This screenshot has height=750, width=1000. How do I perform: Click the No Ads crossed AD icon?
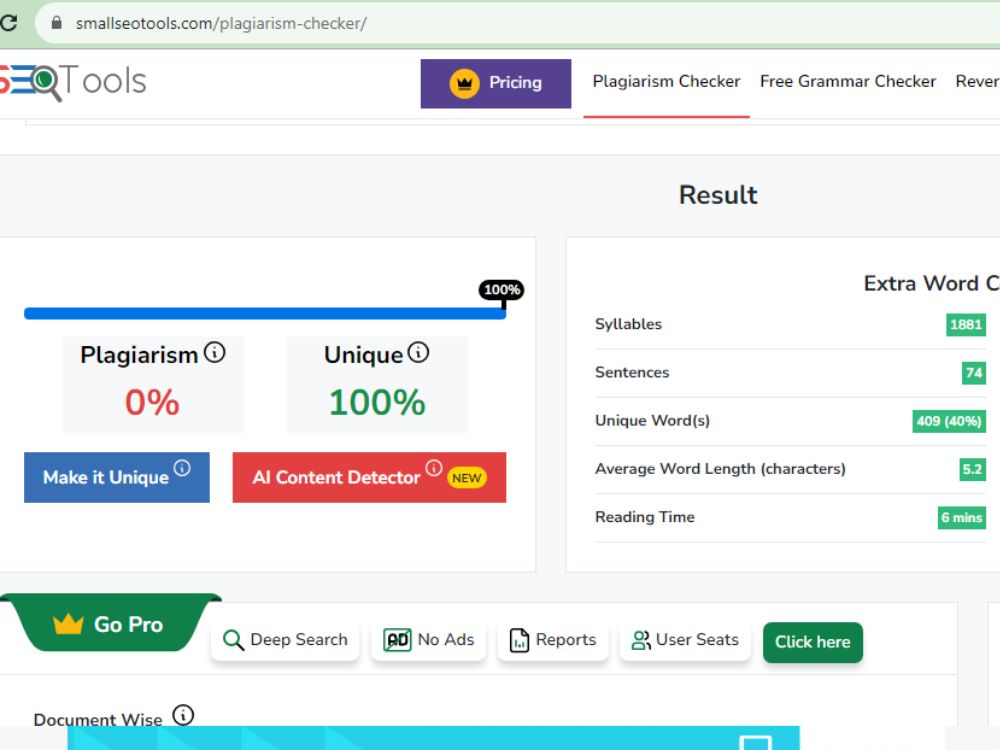(397, 640)
